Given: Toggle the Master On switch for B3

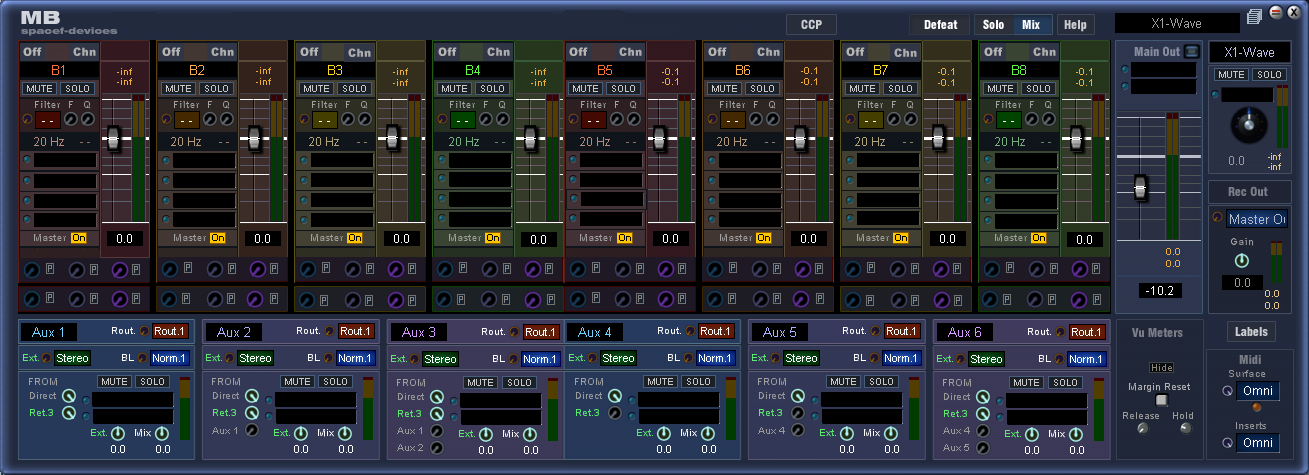Looking at the screenshot, I should coord(356,238).
